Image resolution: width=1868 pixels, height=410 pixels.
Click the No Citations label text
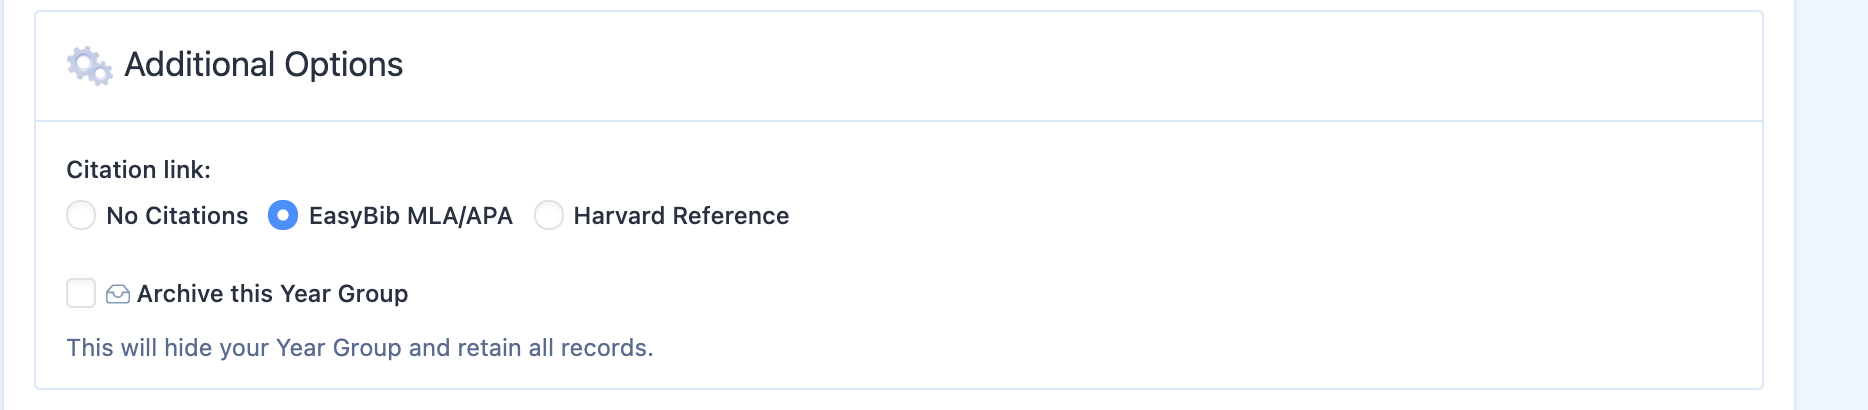click(177, 216)
